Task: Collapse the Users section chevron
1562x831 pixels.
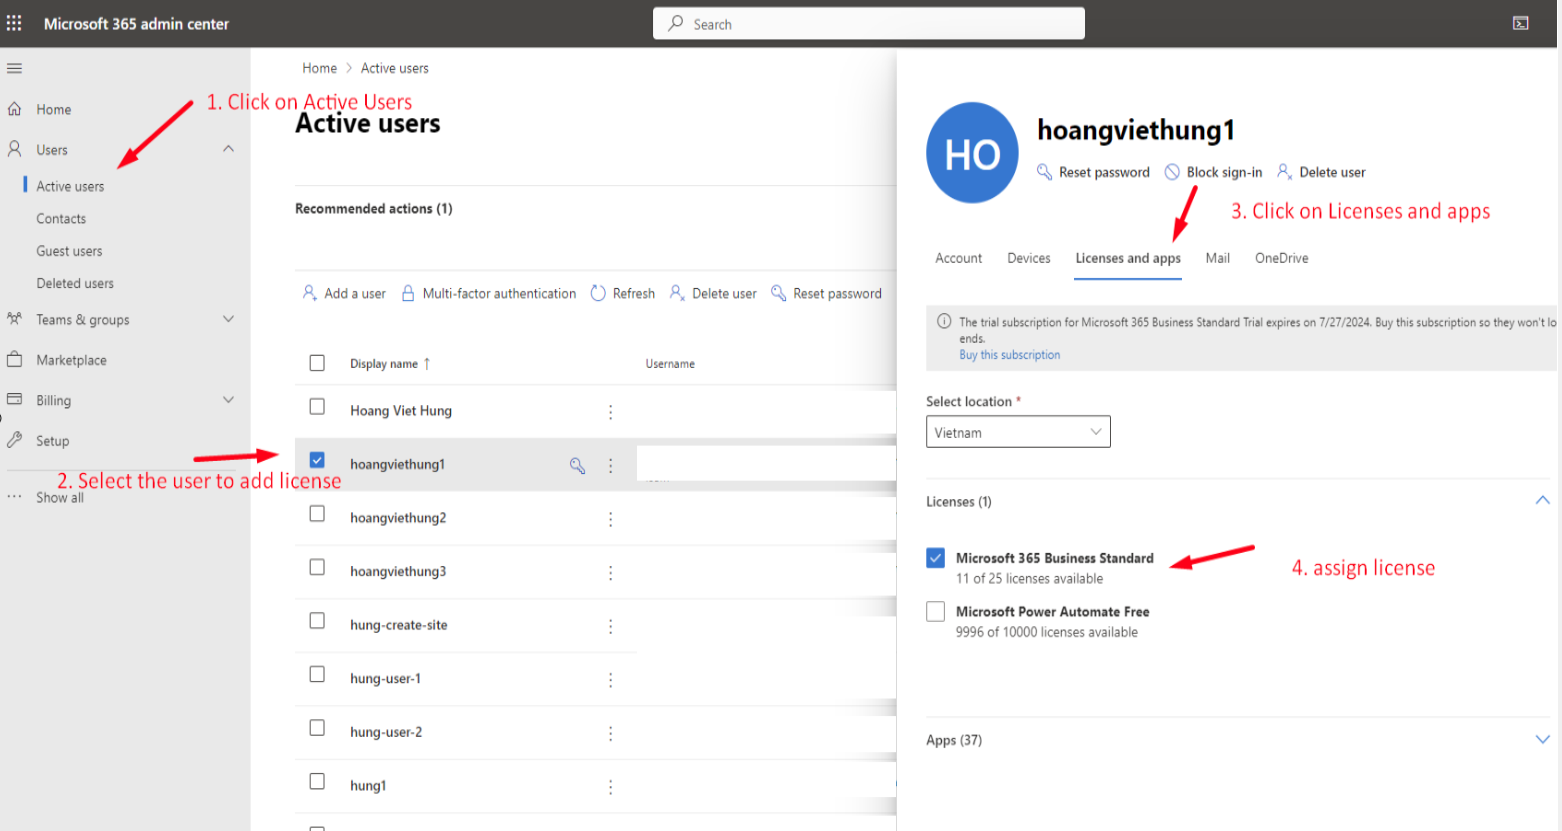Action: click(x=228, y=148)
